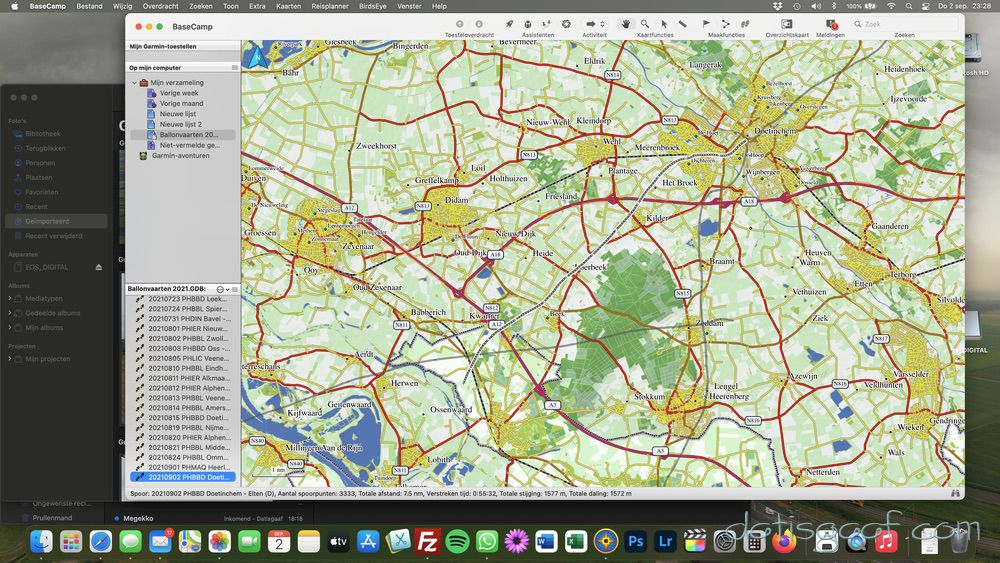Open the Overzichtskaart overview map
Screen dimensions: 1000x563
click(786, 24)
